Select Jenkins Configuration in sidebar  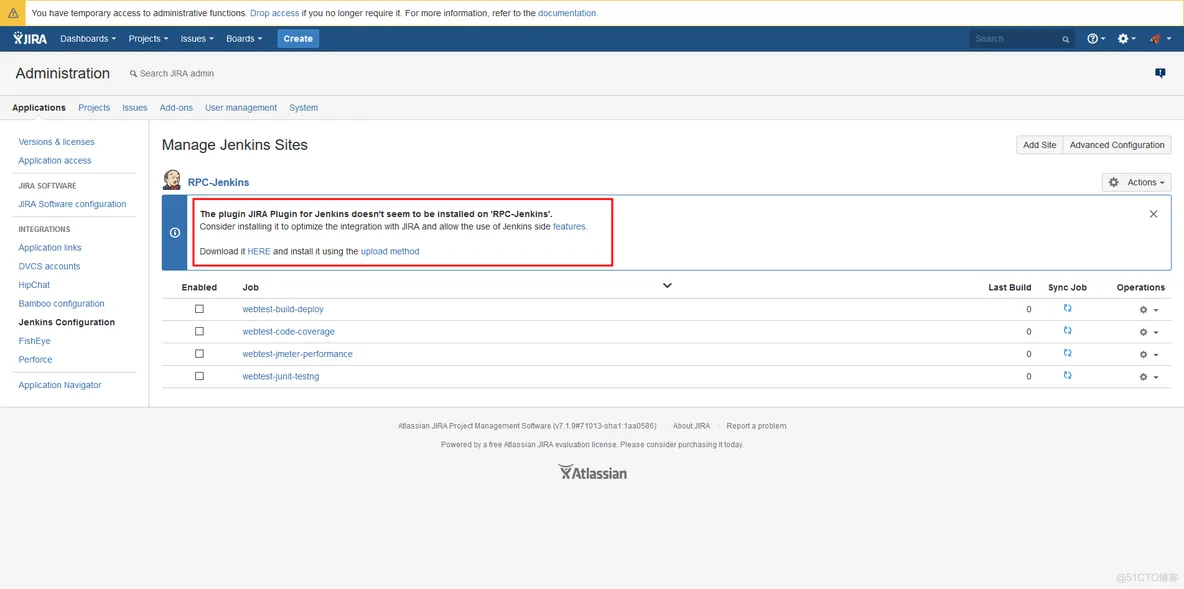coord(66,322)
